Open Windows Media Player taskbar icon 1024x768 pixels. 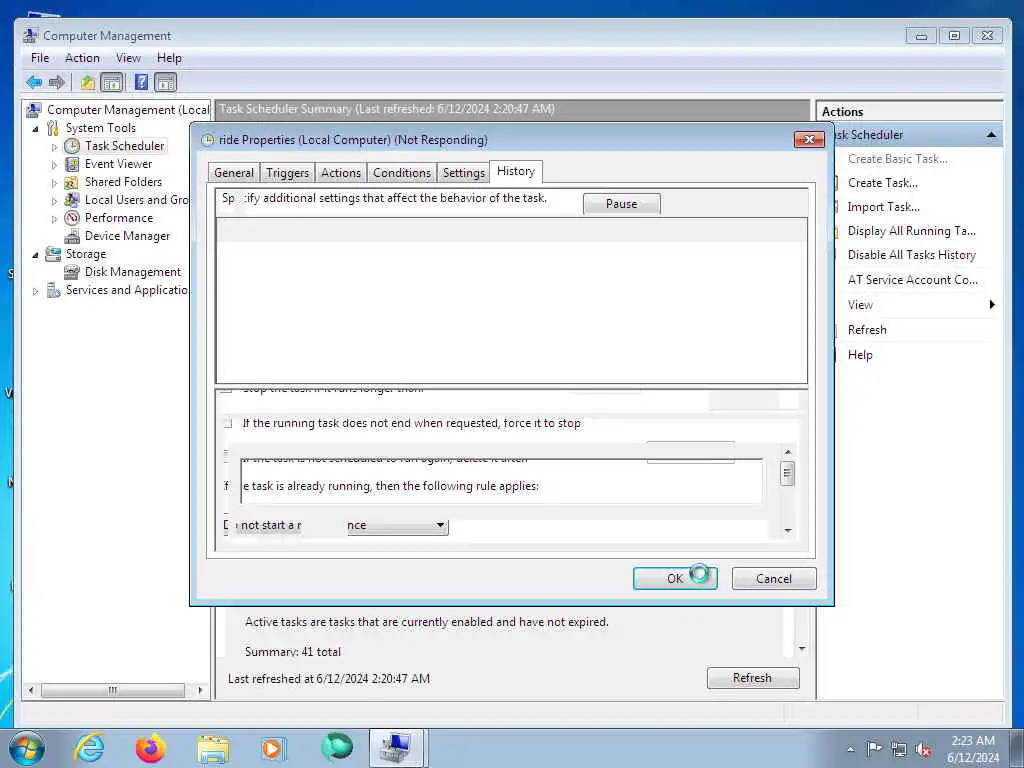pos(272,748)
